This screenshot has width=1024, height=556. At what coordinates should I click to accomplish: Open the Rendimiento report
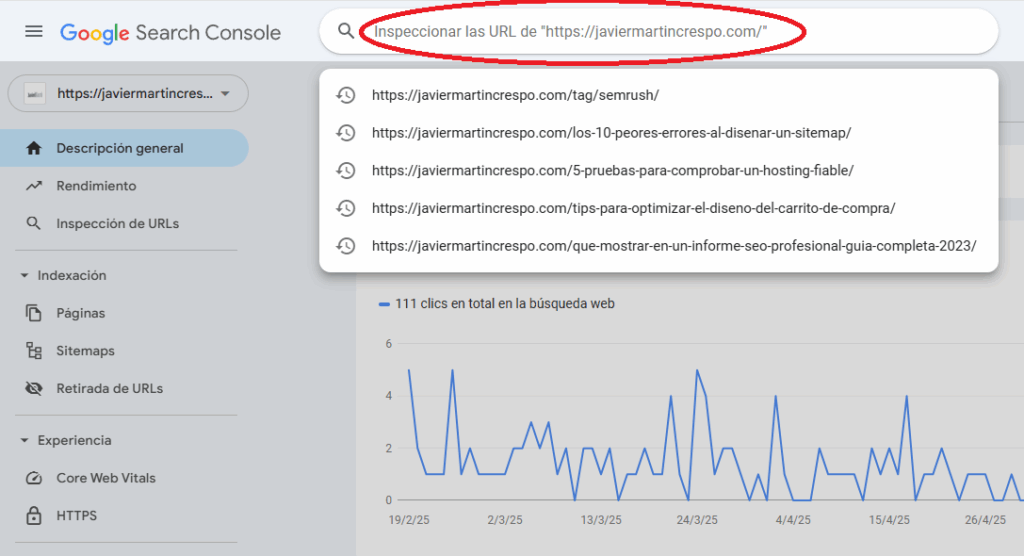(96, 186)
